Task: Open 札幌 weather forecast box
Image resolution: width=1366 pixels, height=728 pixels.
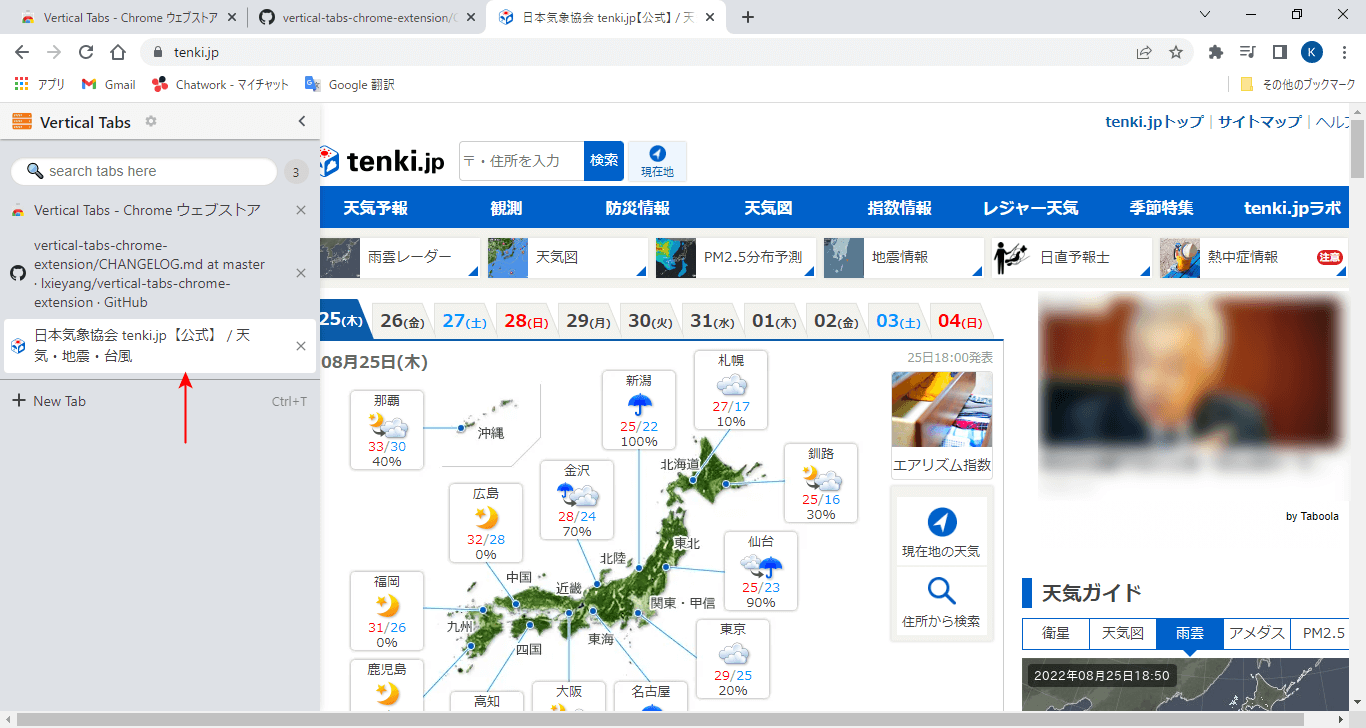Action: click(731, 390)
